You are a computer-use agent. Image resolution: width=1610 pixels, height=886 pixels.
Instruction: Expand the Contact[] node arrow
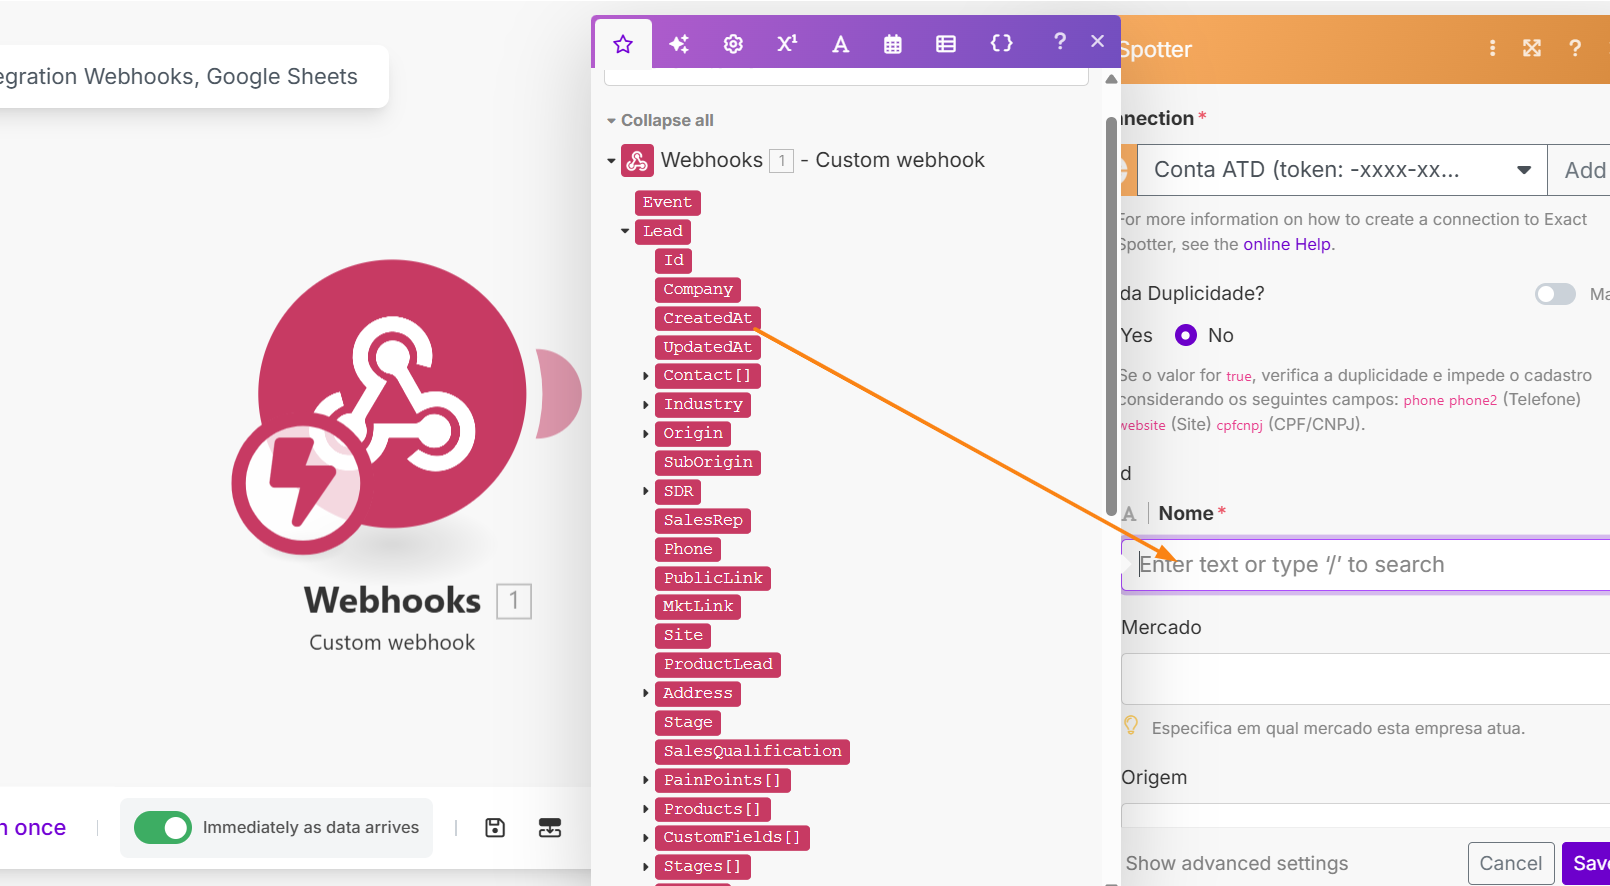tap(646, 376)
